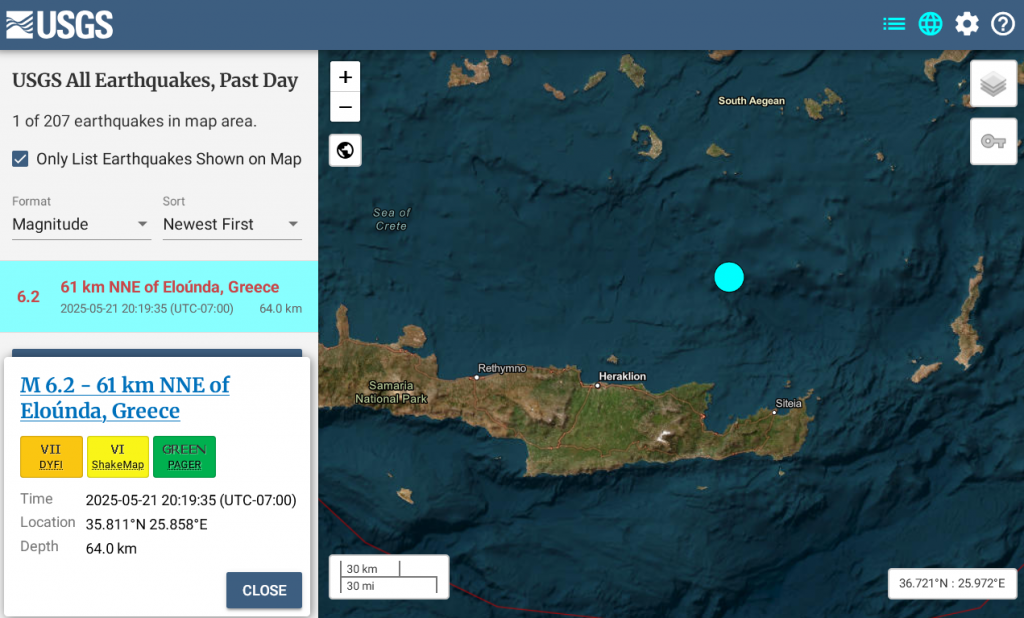The image size is (1024, 618).
Task: Click the cyan earthquake marker on map
Action: tap(729, 277)
